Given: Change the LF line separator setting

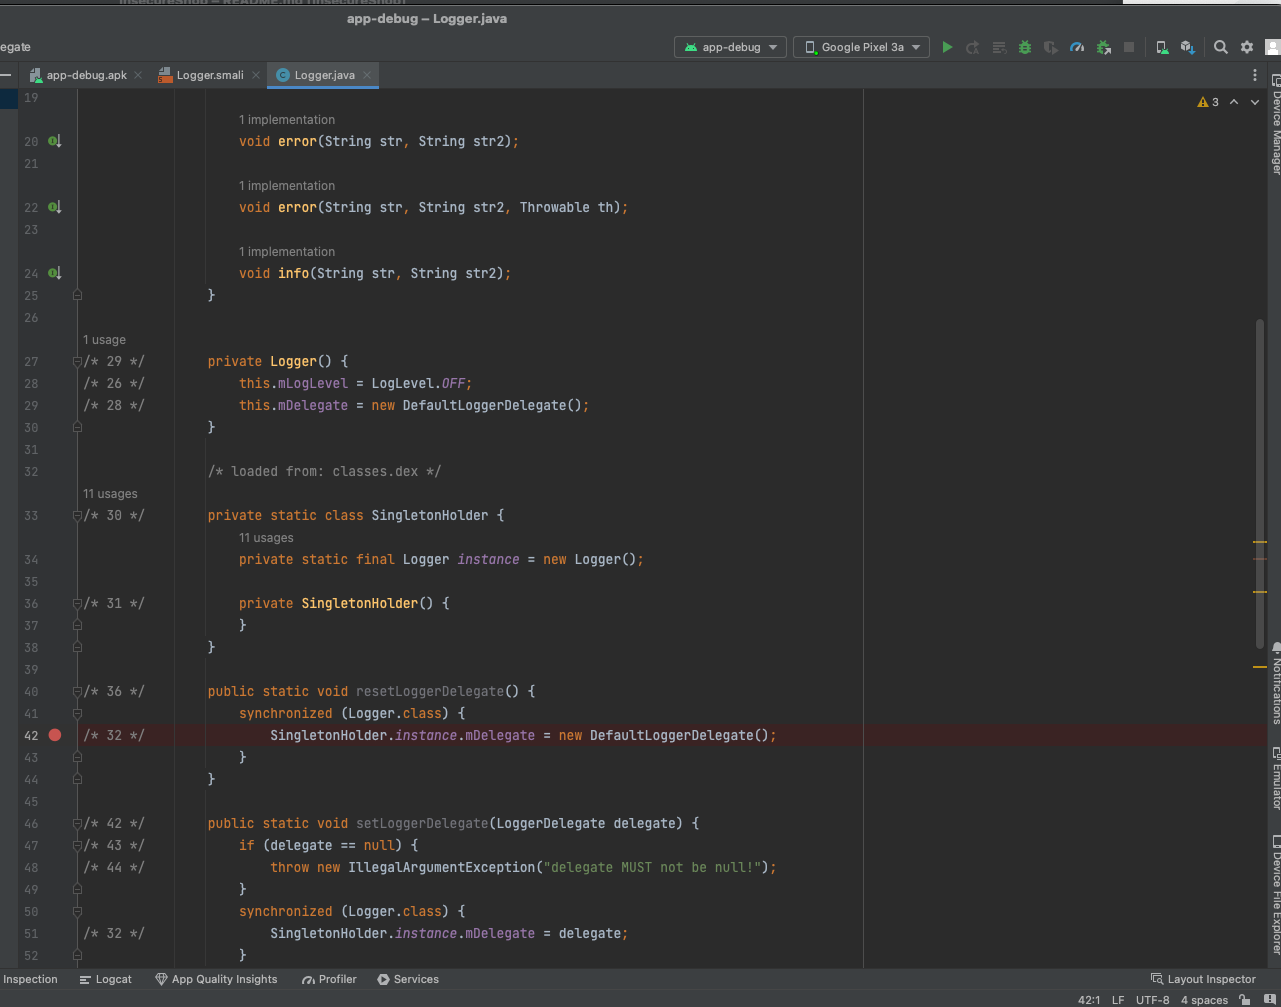Looking at the screenshot, I should [1118, 1000].
